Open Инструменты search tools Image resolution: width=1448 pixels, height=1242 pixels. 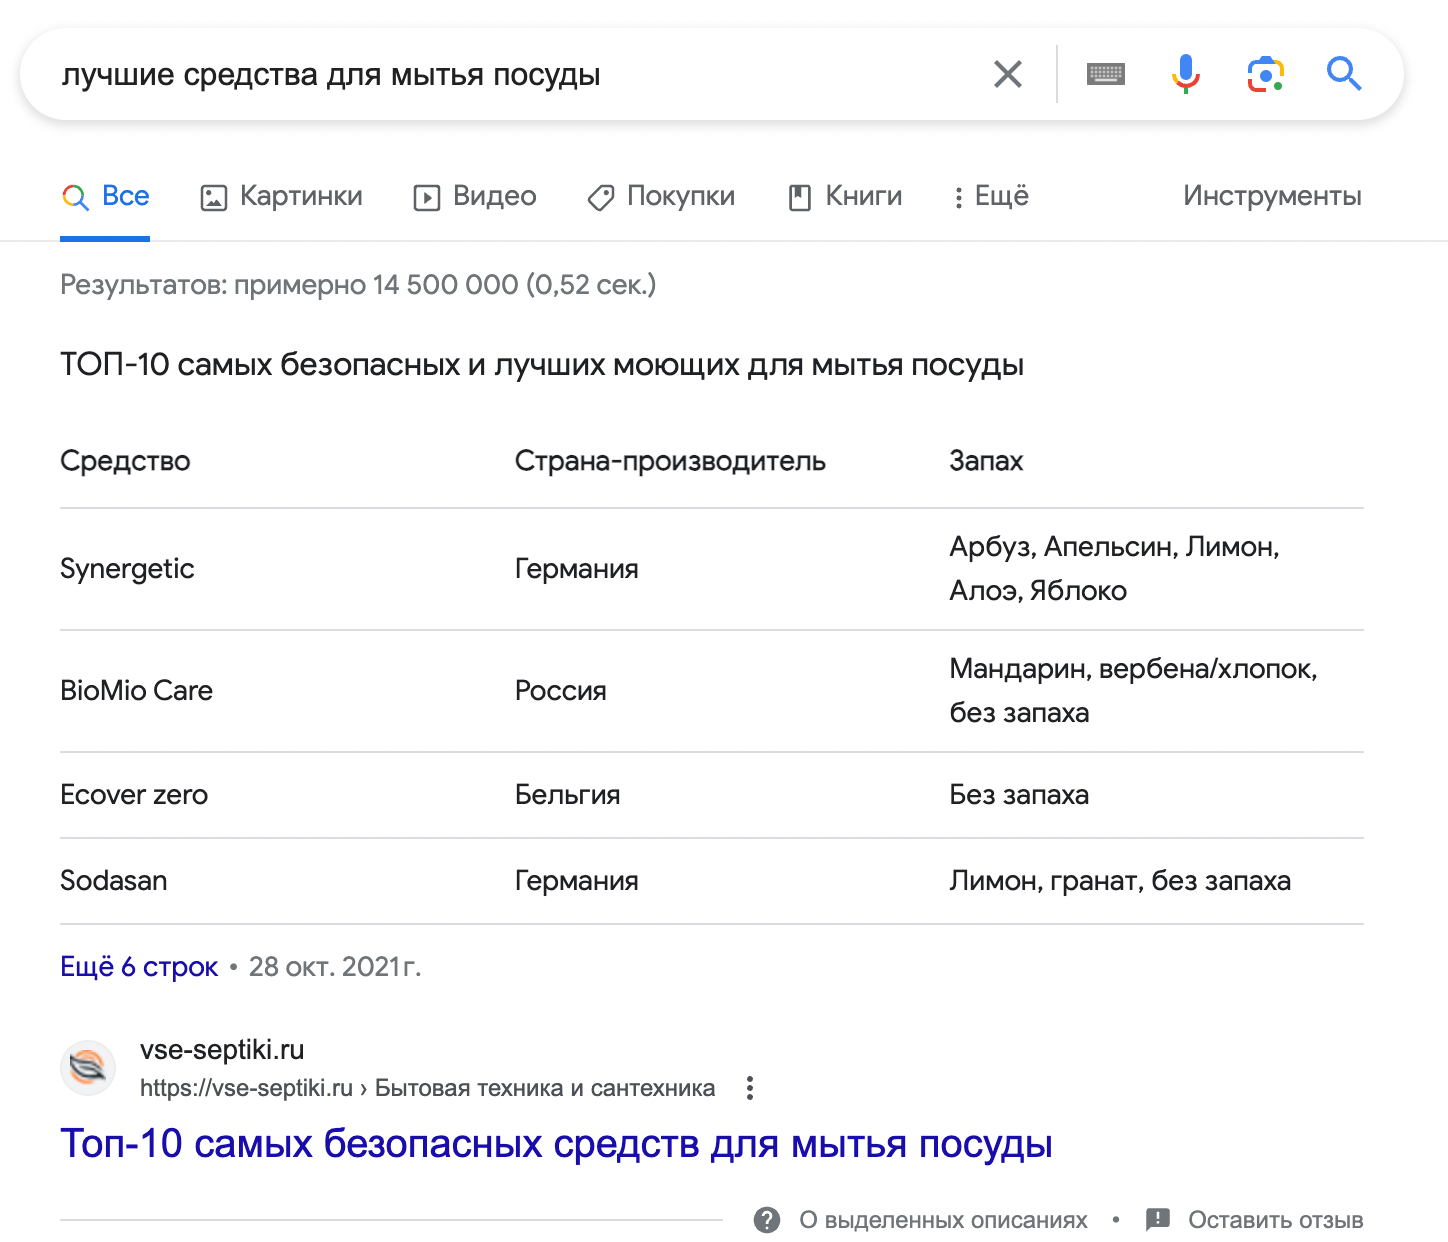pyautogui.click(x=1272, y=196)
